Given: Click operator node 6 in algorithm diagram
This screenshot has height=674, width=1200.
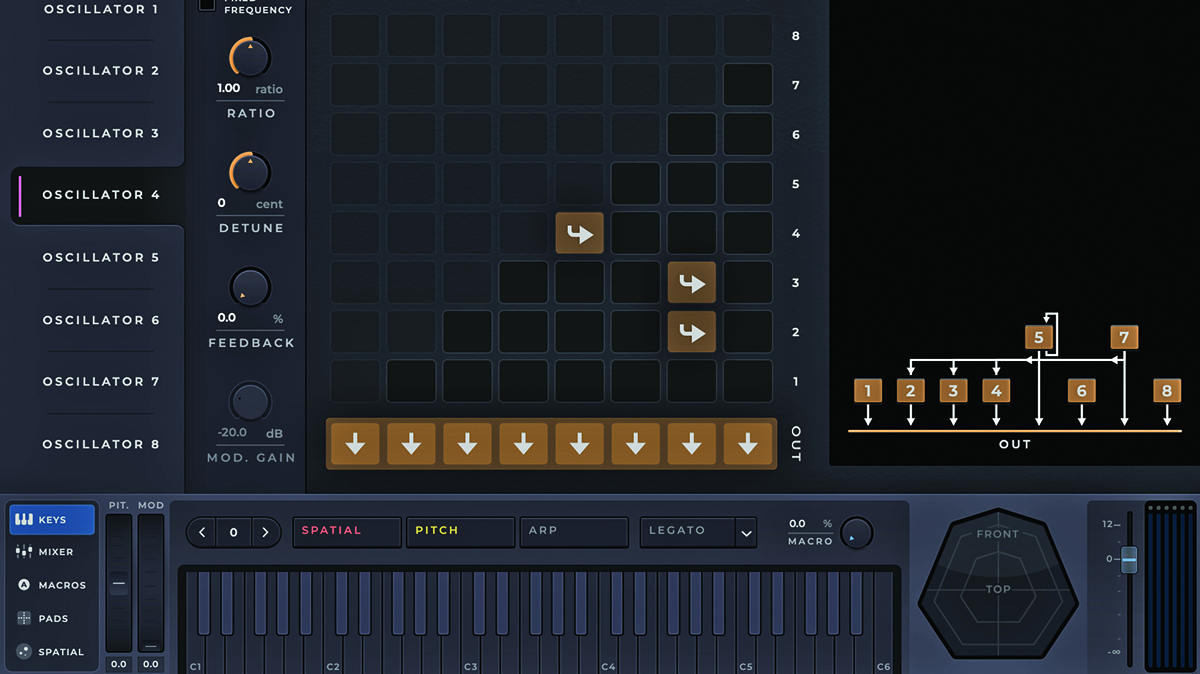Looking at the screenshot, I should click(x=1081, y=391).
